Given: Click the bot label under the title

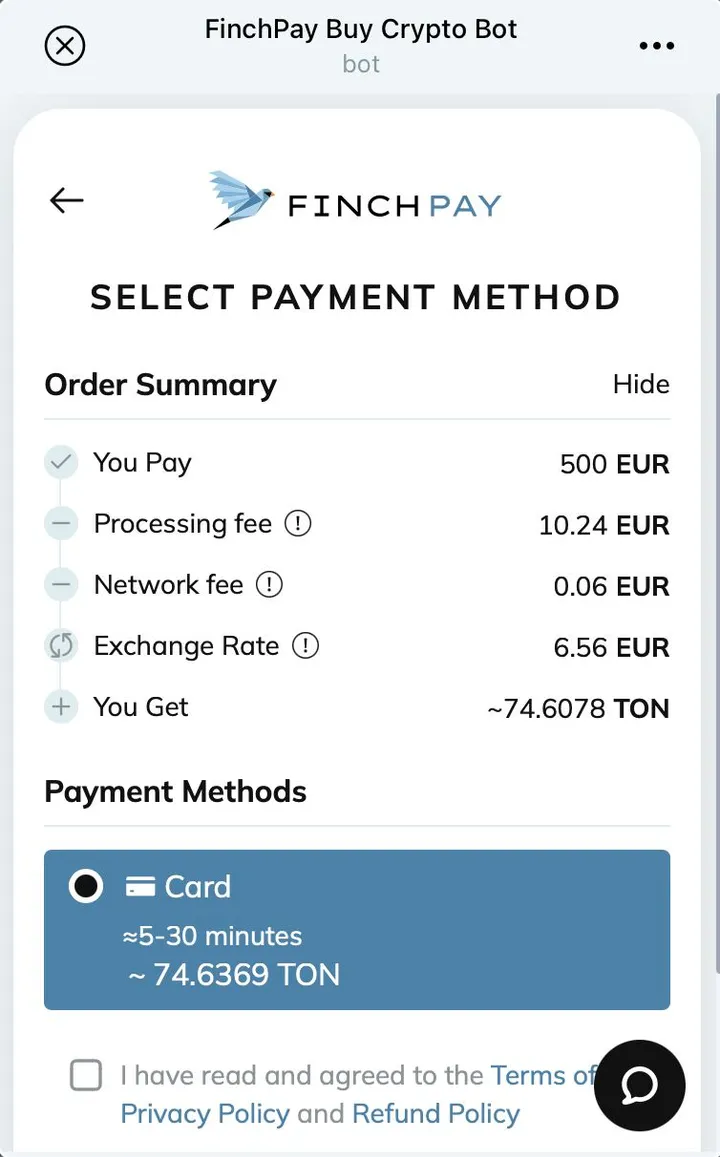Looking at the screenshot, I should point(361,63).
